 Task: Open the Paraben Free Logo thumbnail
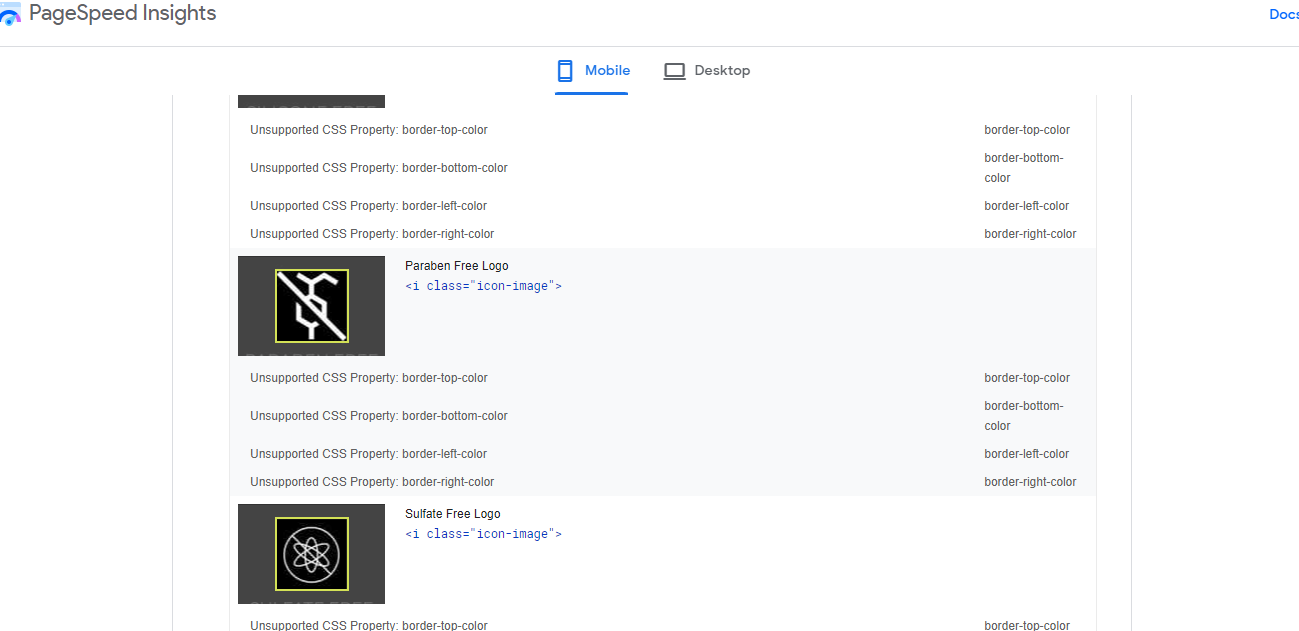tap(311, 306)
